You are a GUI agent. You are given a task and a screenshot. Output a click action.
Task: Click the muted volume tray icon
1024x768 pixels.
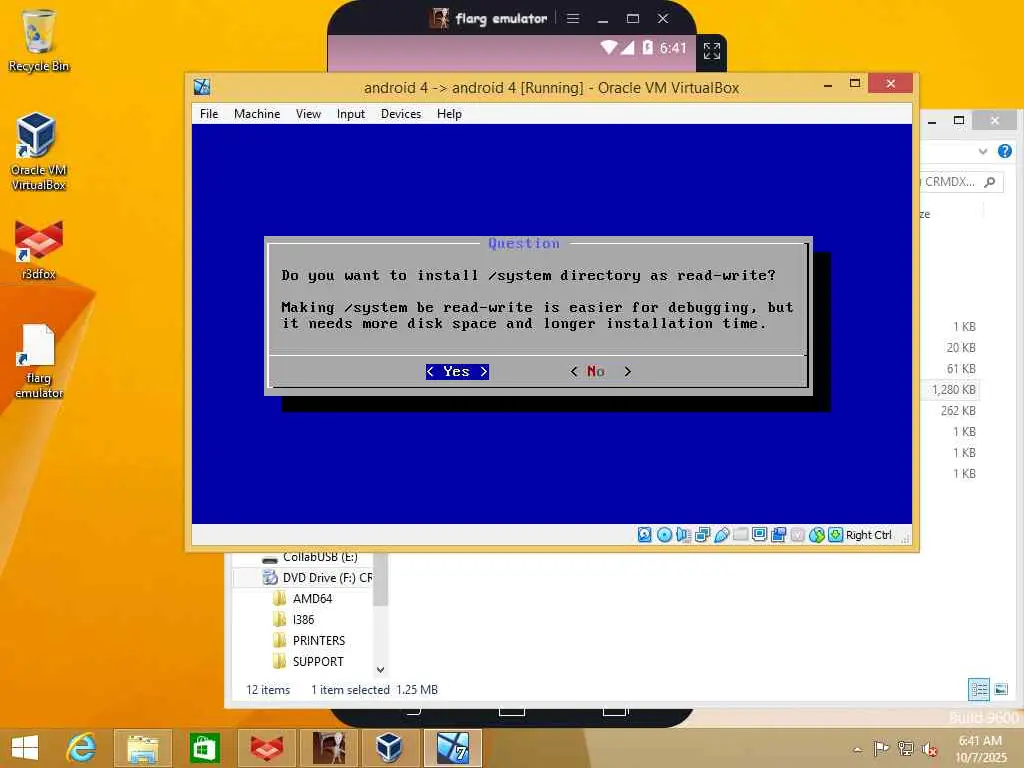929,749
